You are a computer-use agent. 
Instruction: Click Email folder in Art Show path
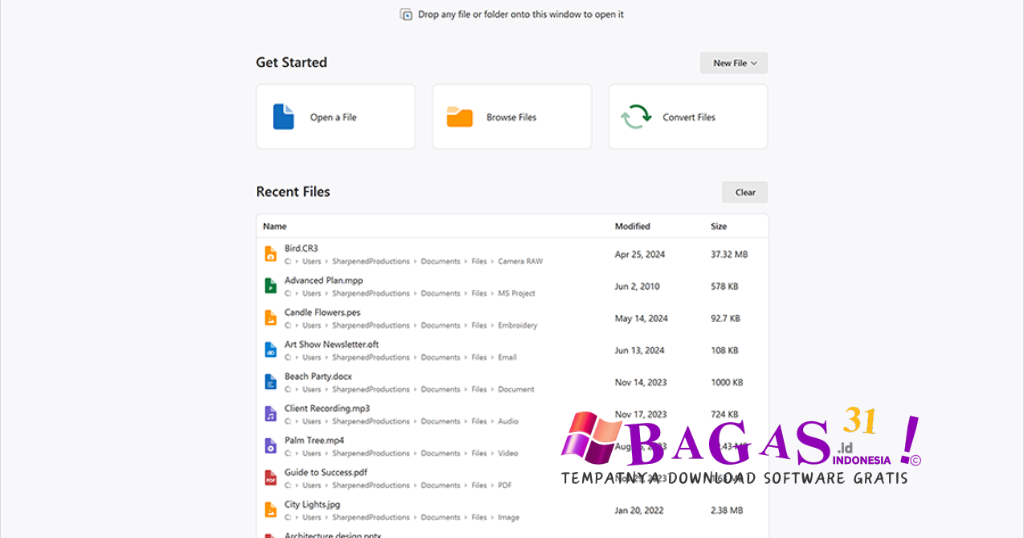click(507, 357)
